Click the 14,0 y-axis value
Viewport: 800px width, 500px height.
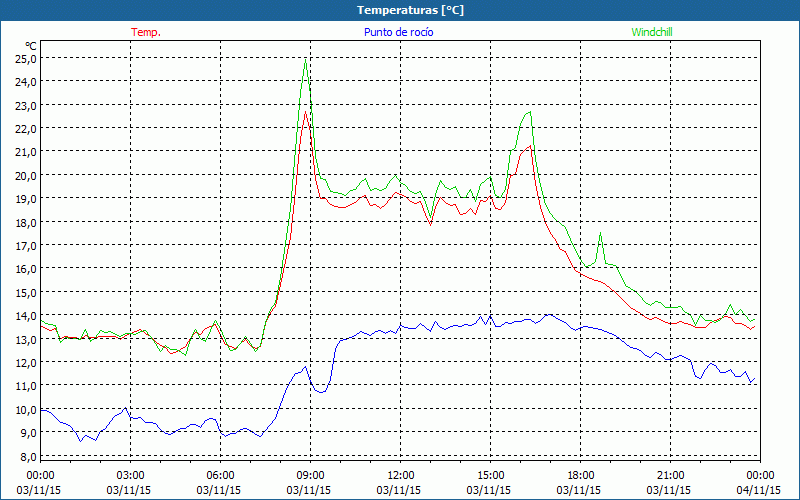26,316
